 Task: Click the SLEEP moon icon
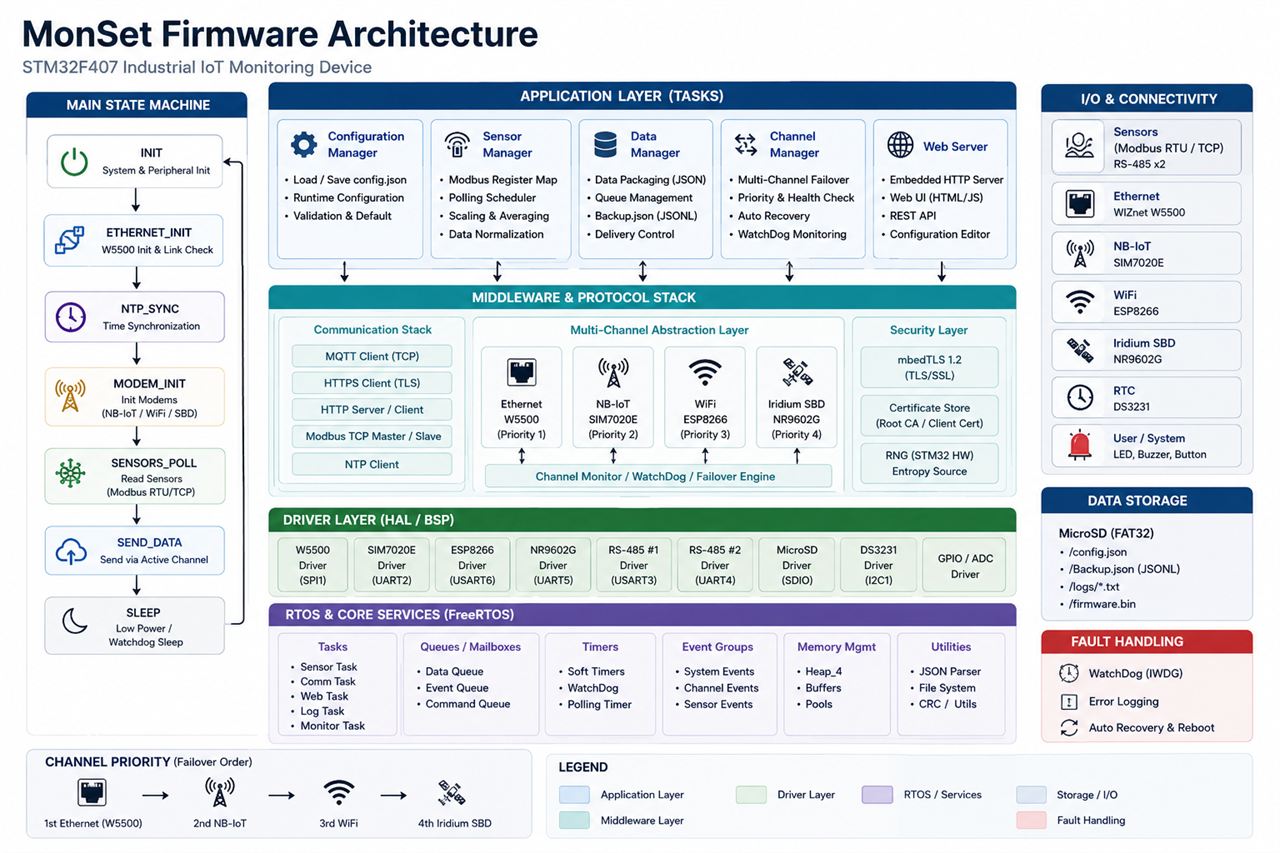(75, 622)
